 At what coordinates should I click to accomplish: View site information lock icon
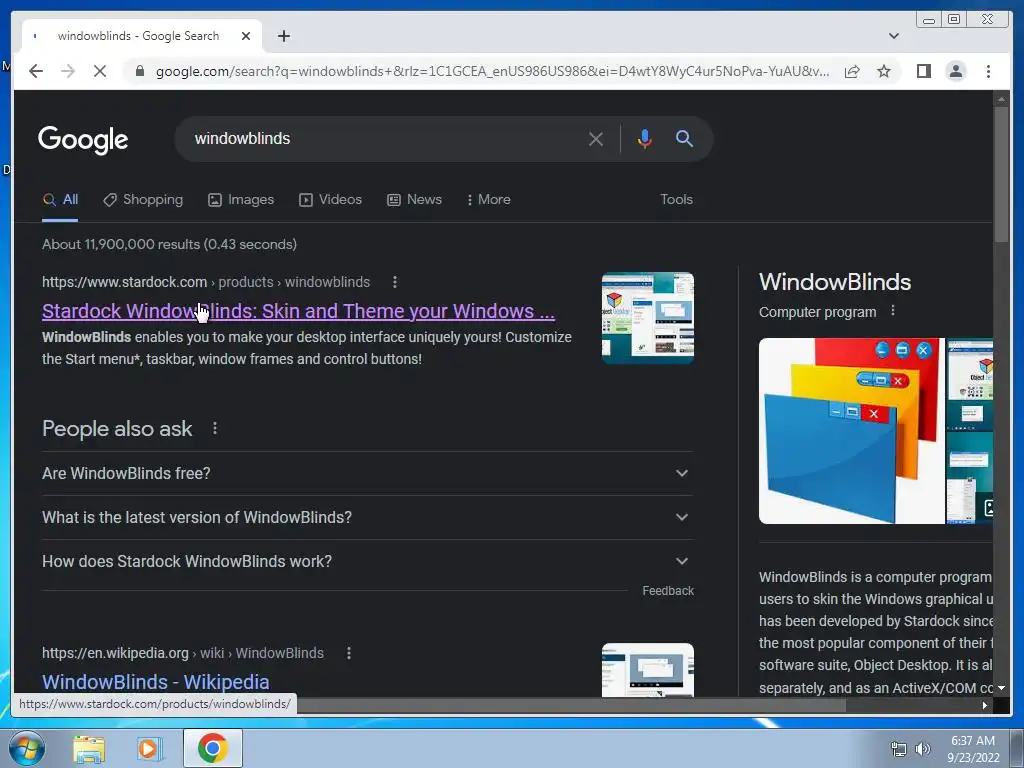[x=140, y=71]
